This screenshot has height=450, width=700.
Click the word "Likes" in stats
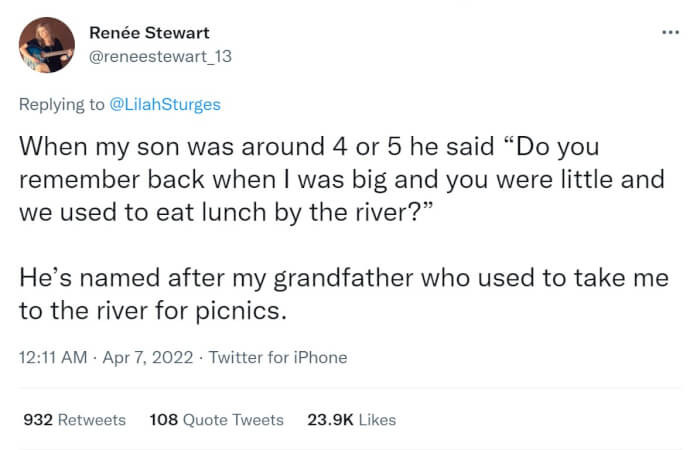pyautogui.click(x=376, y=420)
